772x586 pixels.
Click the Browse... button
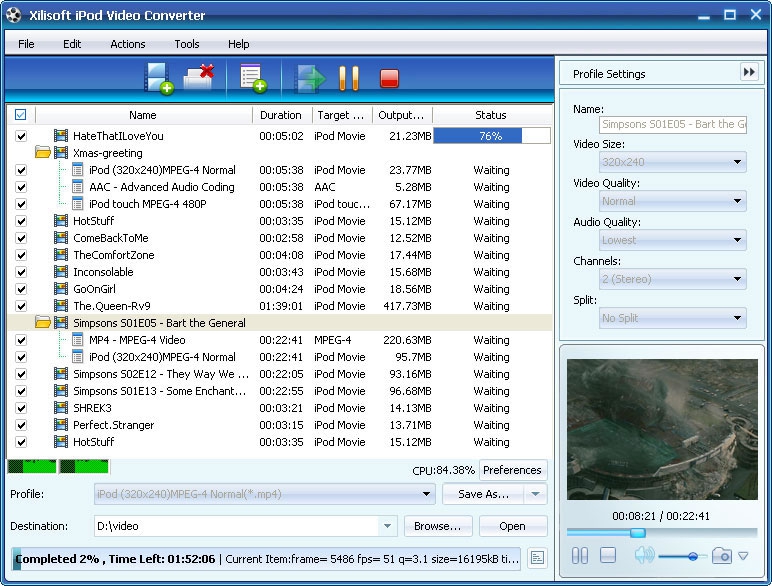(437, 526)
